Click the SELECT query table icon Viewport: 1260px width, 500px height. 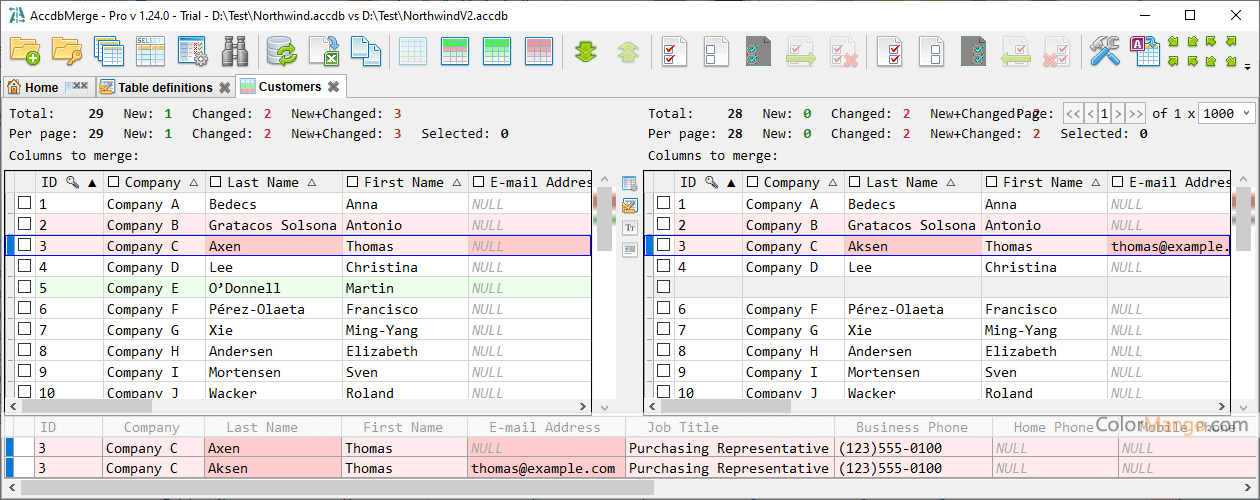pos(151,50)
